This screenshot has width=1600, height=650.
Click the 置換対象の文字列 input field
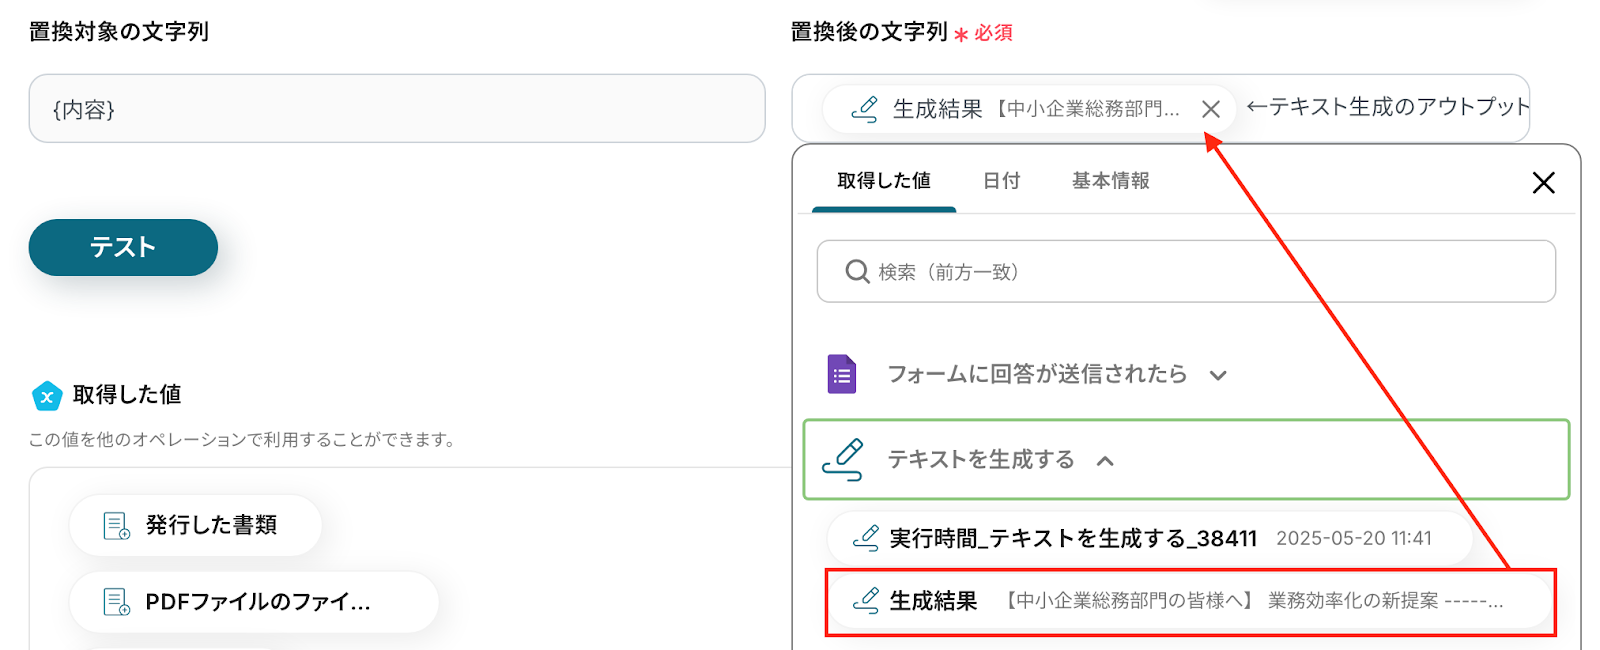[x=397, y=108]
